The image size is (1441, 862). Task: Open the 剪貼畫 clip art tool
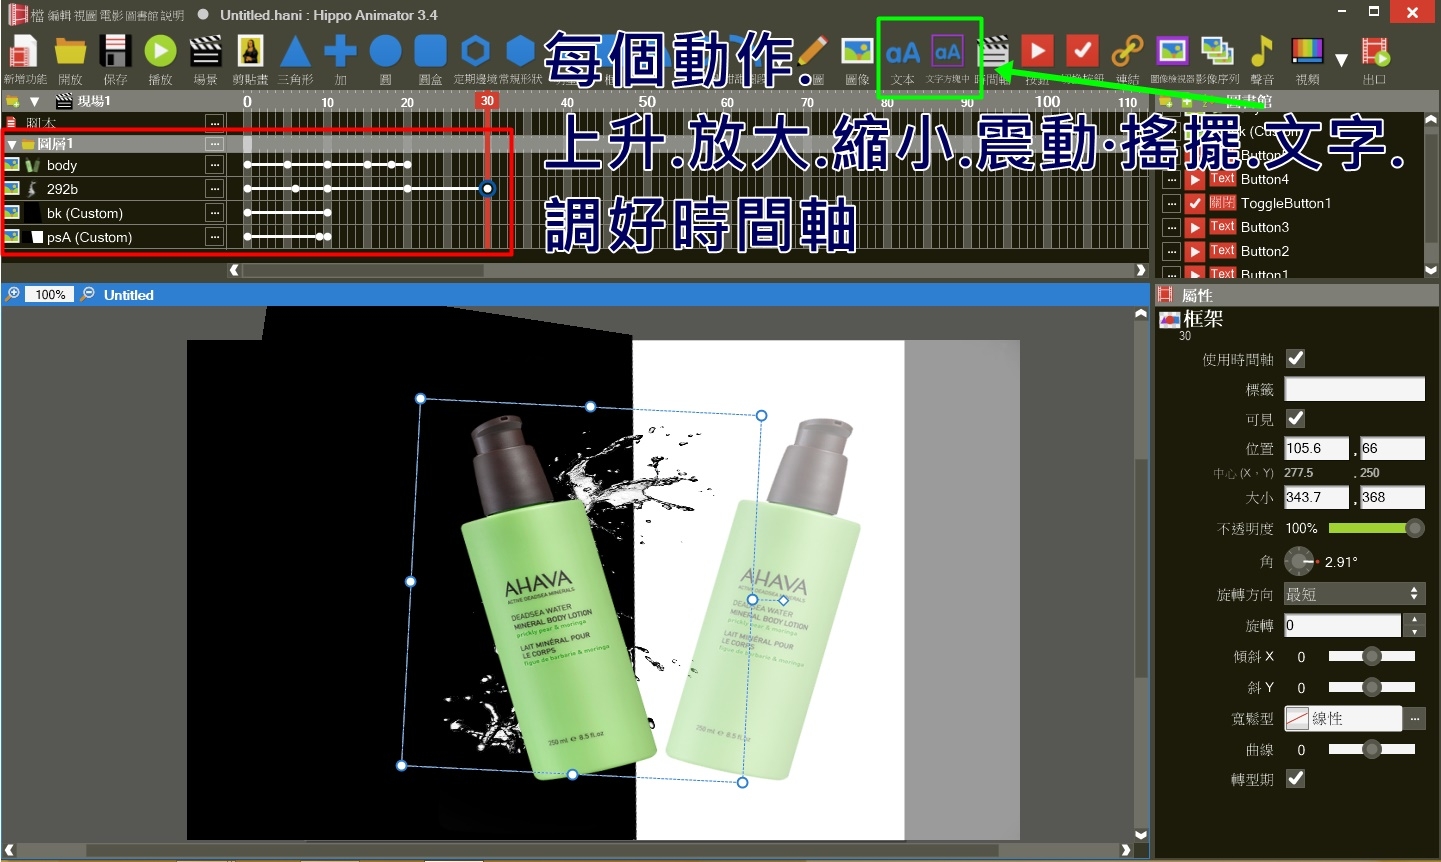pyautogui.click(x=250, y=51)
